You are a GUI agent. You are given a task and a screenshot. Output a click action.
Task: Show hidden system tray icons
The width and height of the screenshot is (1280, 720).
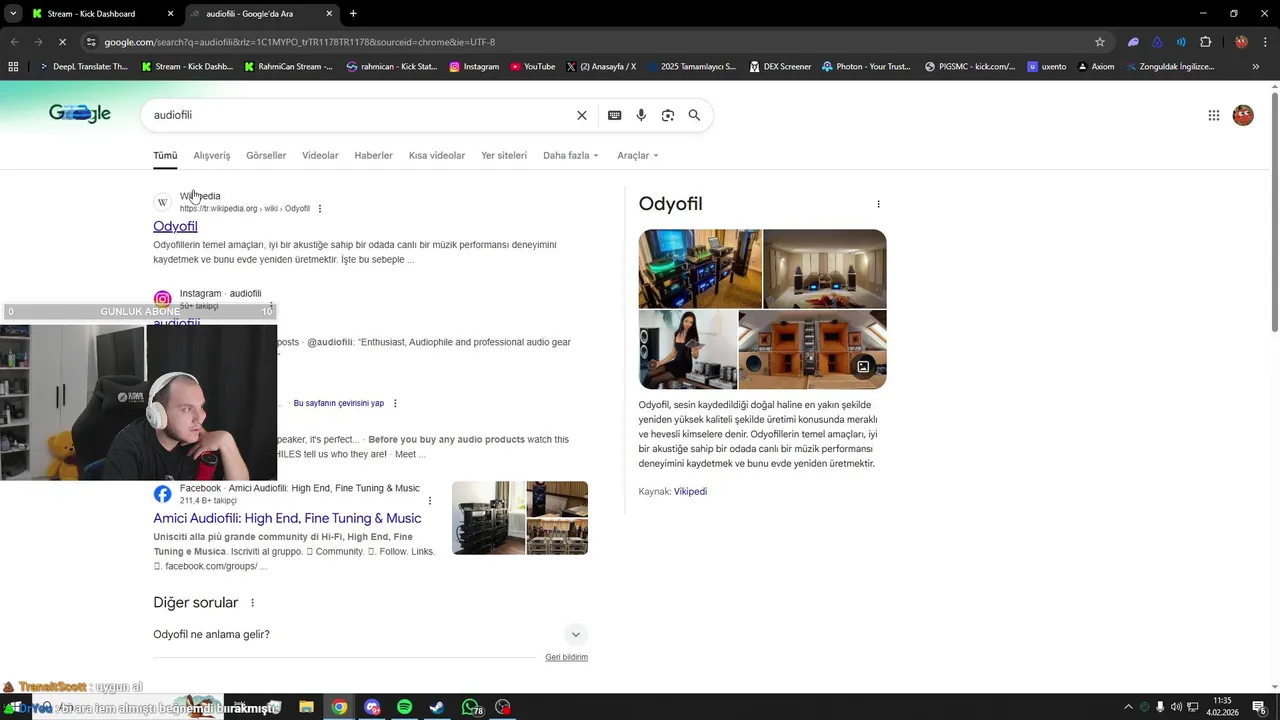(x=1128, y=707)
